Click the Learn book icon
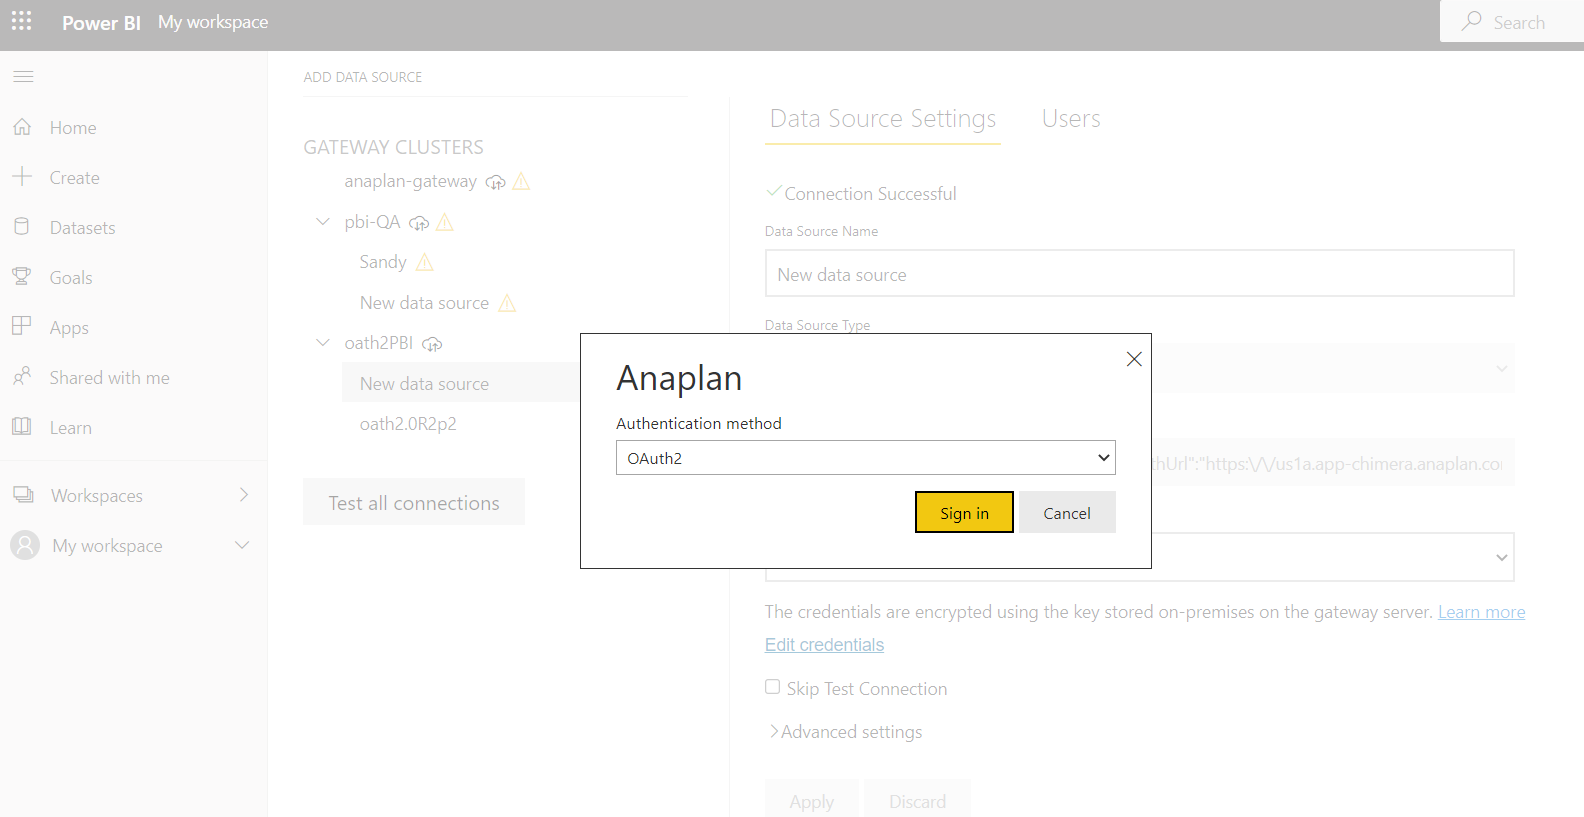 click(x=22, y=427)
